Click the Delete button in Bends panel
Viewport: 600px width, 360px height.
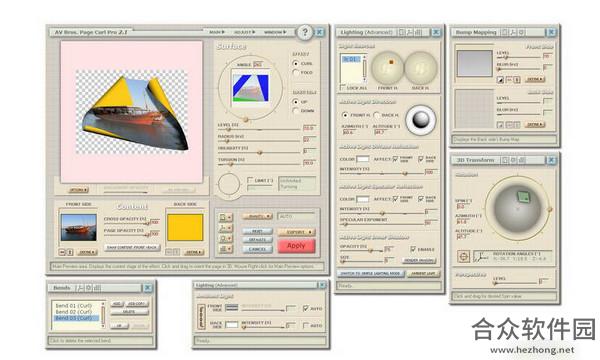[129, 312]
